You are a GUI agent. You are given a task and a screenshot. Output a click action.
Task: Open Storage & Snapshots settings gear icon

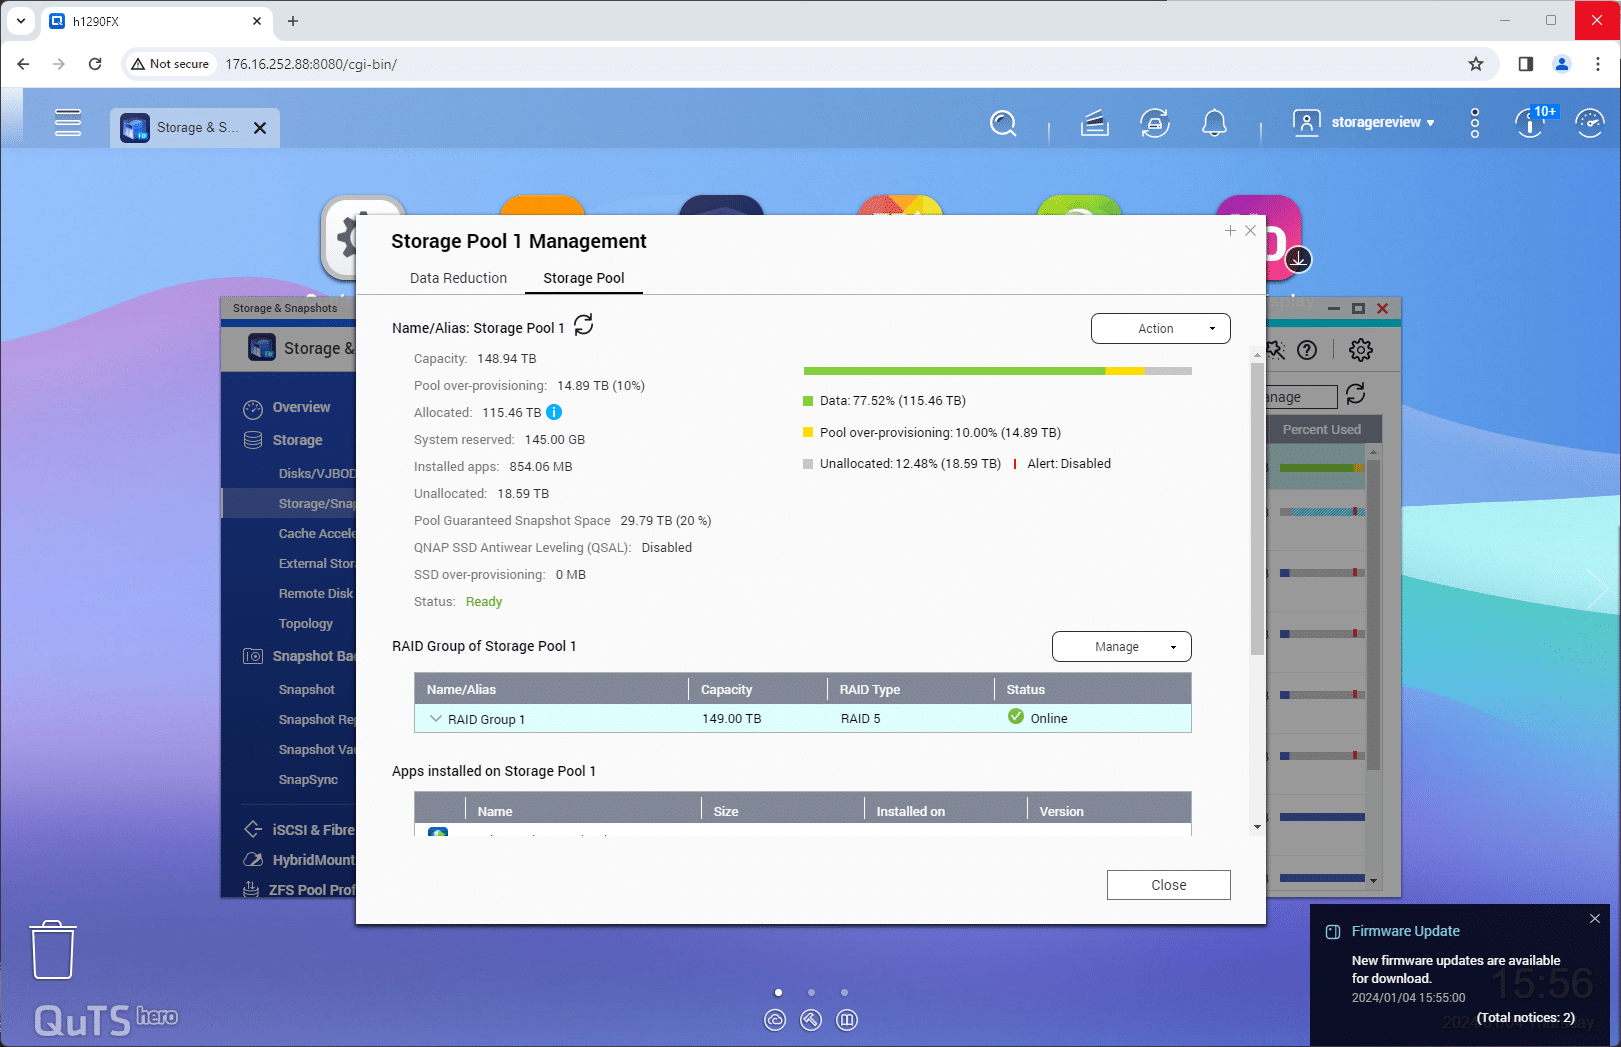pos(1361,350)
